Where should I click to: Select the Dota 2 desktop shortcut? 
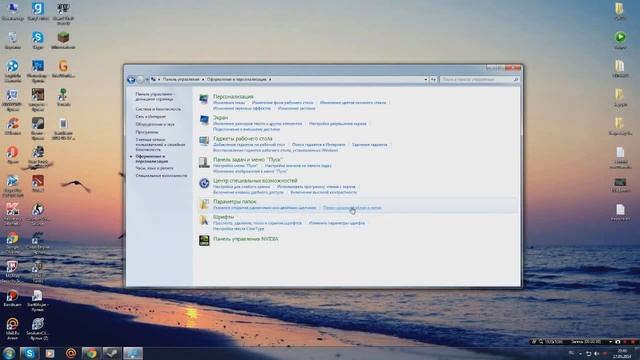click(x=38, y=184)
